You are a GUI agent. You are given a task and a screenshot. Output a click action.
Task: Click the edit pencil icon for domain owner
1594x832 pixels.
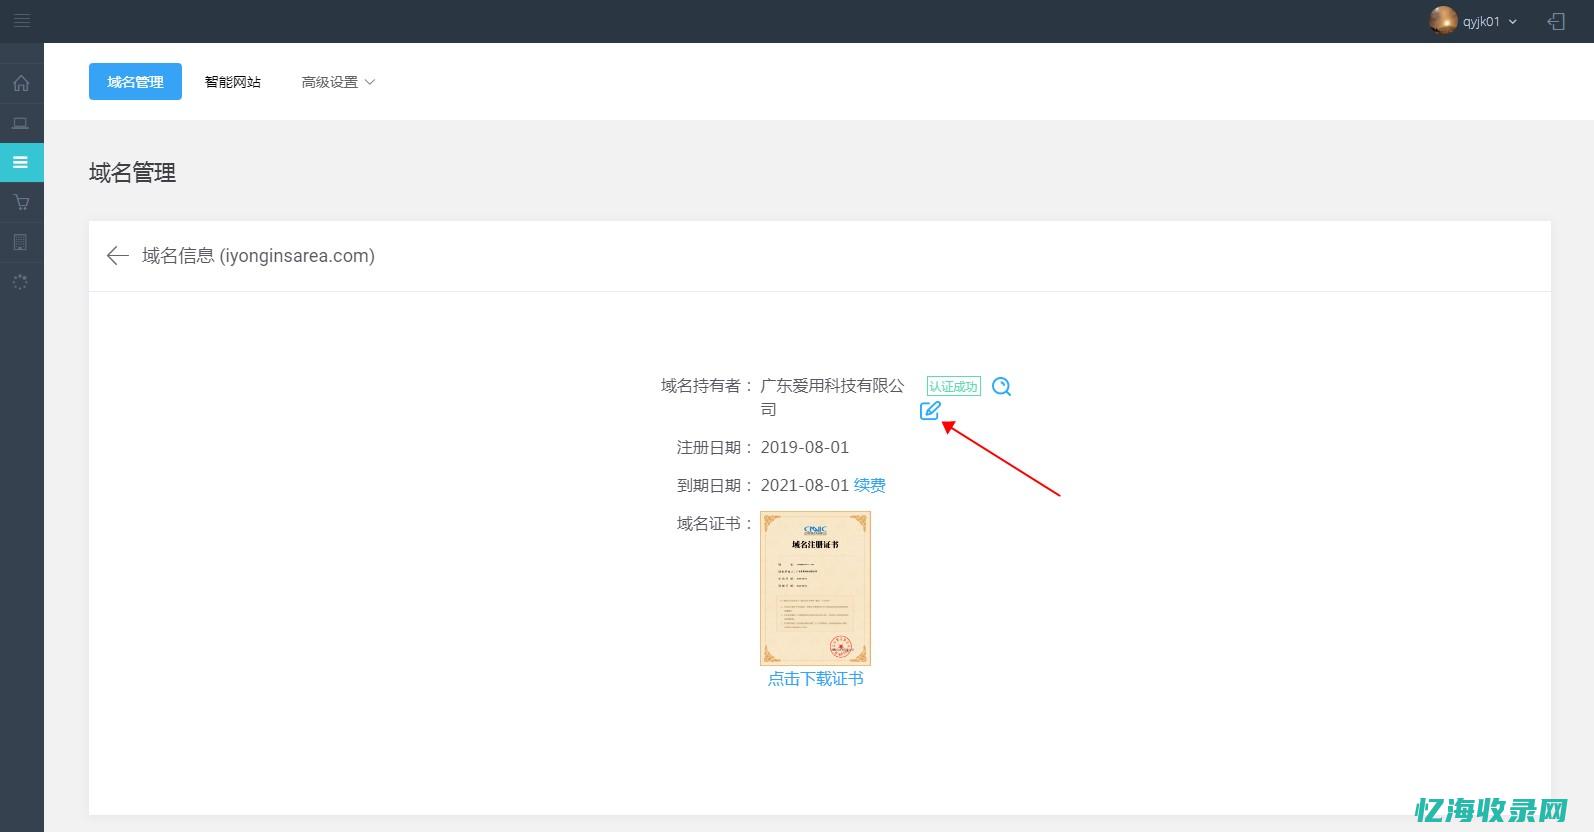pyautogui.click(x=930, y=410)
